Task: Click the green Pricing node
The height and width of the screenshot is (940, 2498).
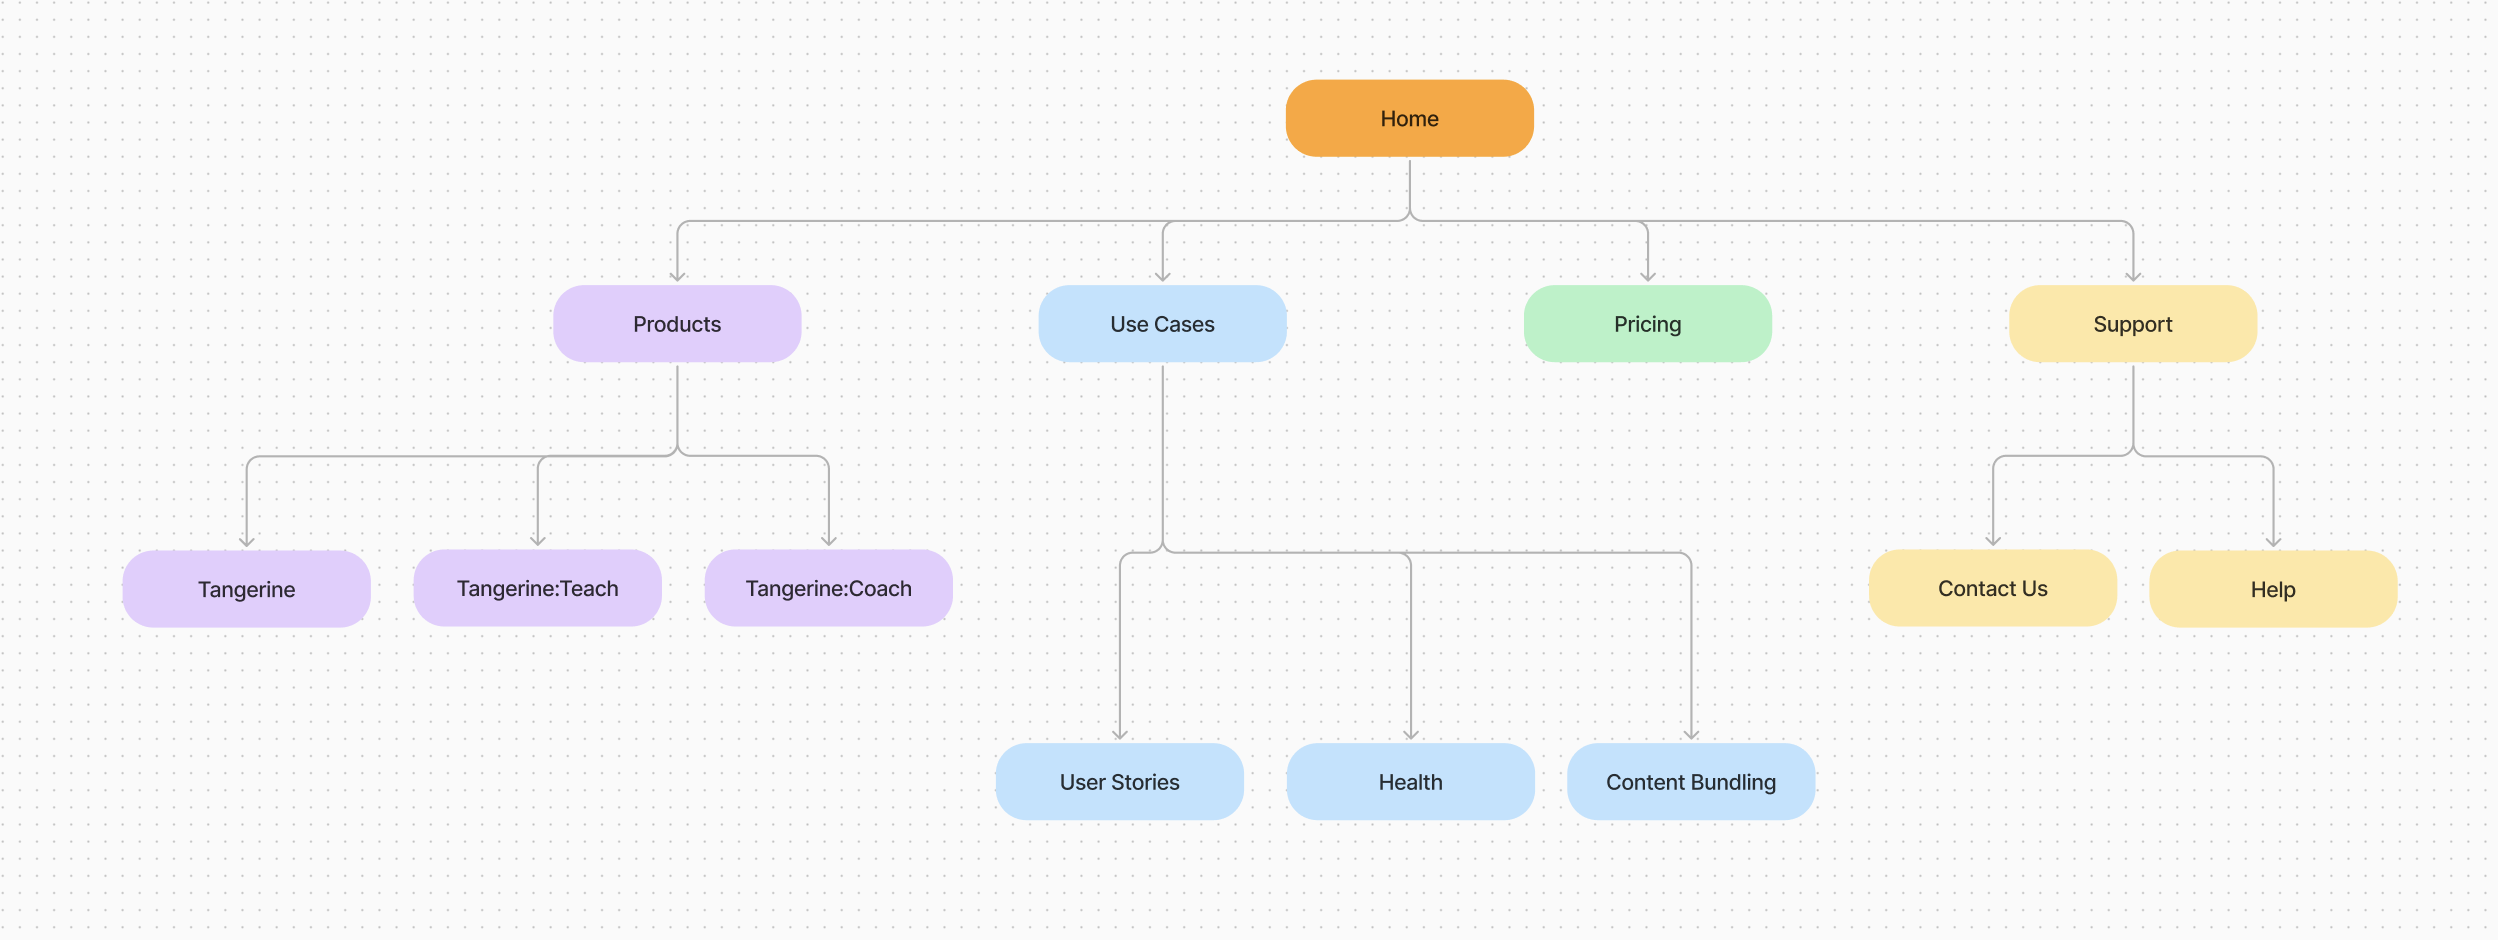Action: click(x=1647, y=324)
